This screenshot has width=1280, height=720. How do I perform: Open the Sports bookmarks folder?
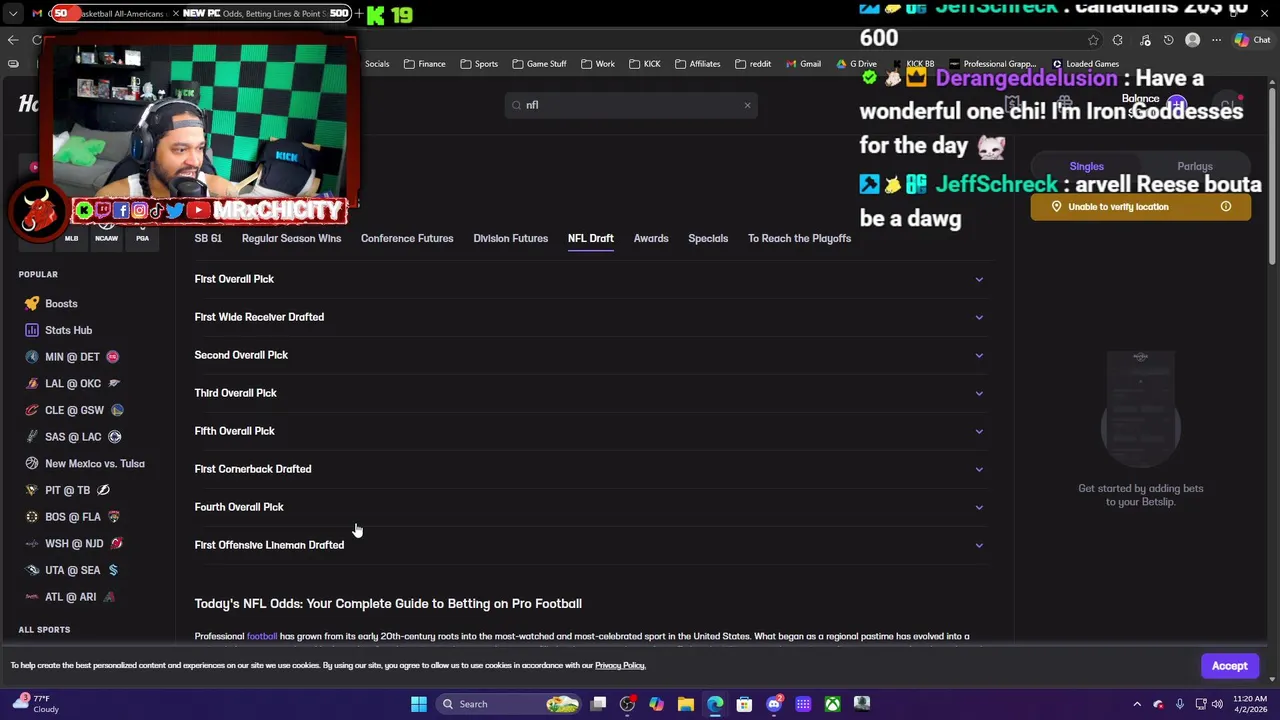point(479,64)
